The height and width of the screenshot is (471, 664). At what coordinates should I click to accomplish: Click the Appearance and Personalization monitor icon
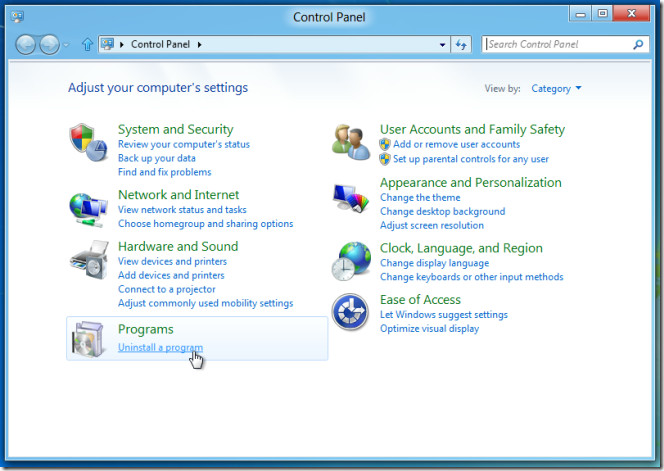tap(351, 198)
